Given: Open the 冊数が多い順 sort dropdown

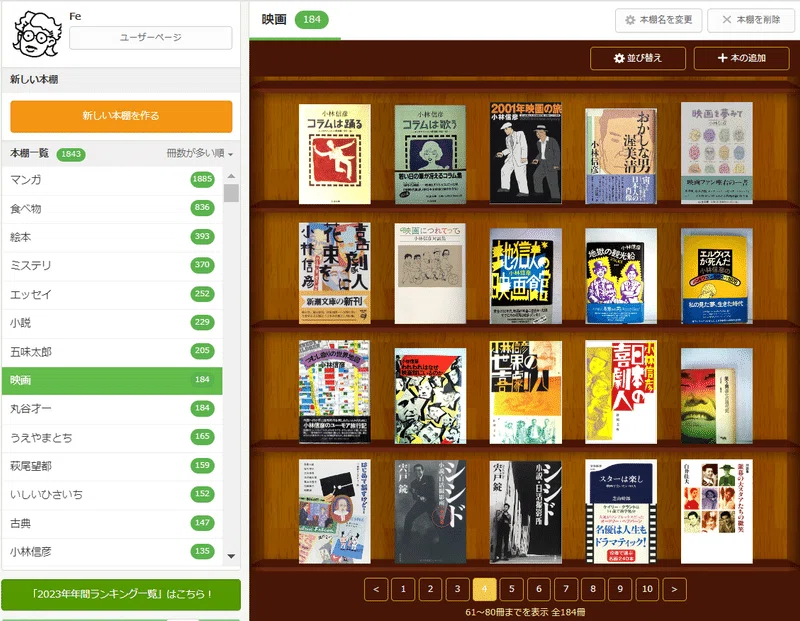Looking at the screenshot, I should [x=199, y=154].
